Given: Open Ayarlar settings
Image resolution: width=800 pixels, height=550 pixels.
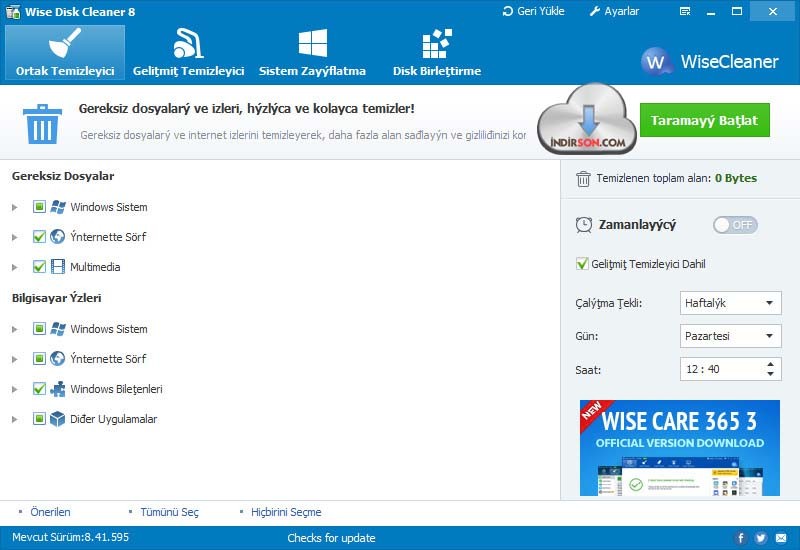Looking at the screenshot, I should (614, 11).
